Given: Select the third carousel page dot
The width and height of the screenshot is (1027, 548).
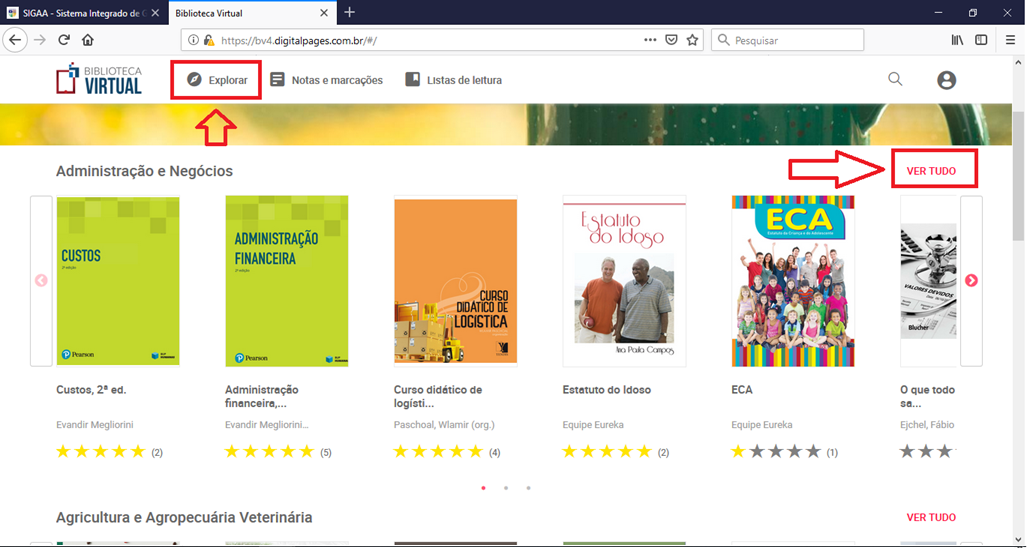Looking at the screenshot, I should point(528,488).
